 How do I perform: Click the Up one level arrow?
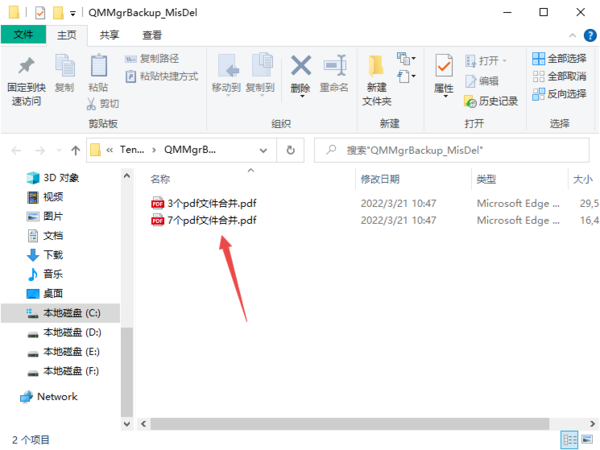coord(75,150)
